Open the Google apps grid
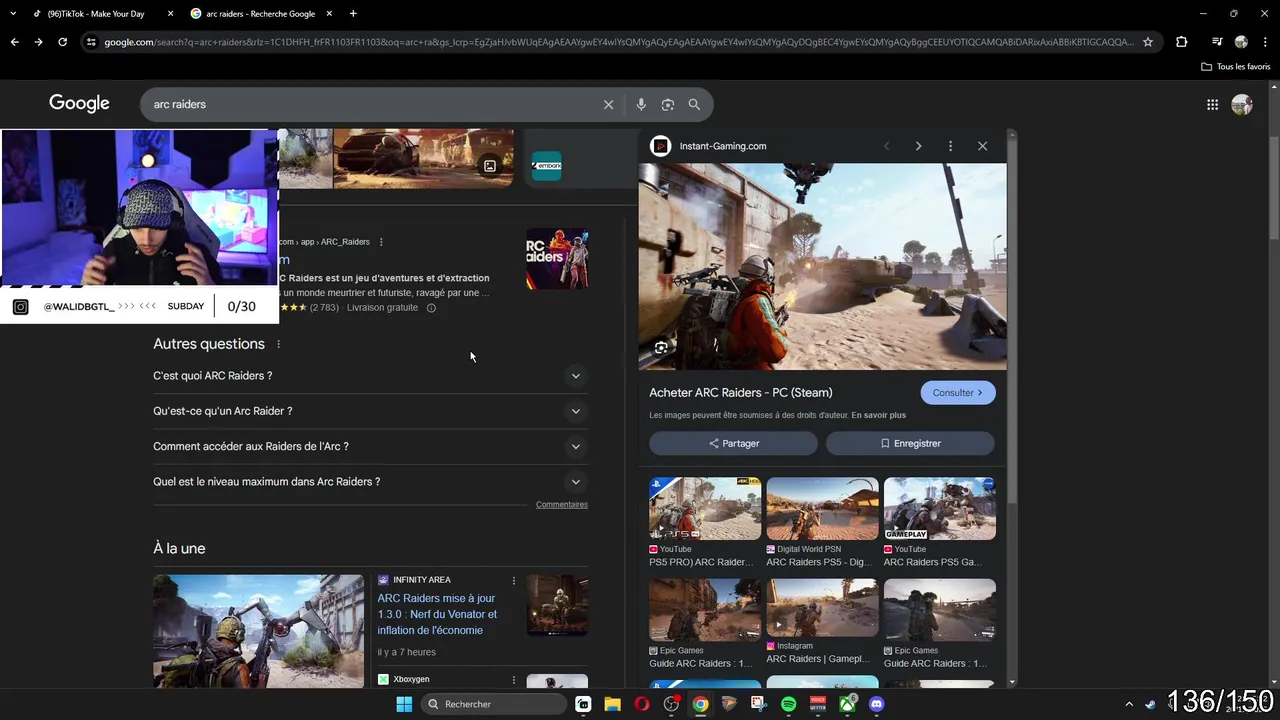This screenshot has height=720, width=1280. click(x=1212, y=104)
